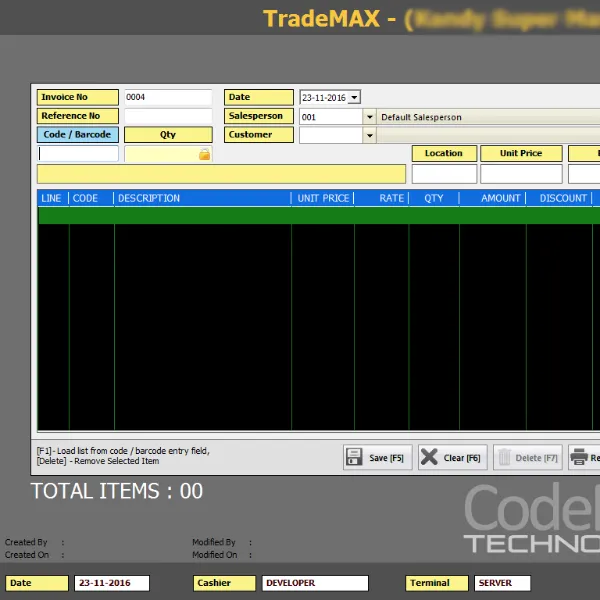Click the bottom Terminal label

(x=437, y=583)
